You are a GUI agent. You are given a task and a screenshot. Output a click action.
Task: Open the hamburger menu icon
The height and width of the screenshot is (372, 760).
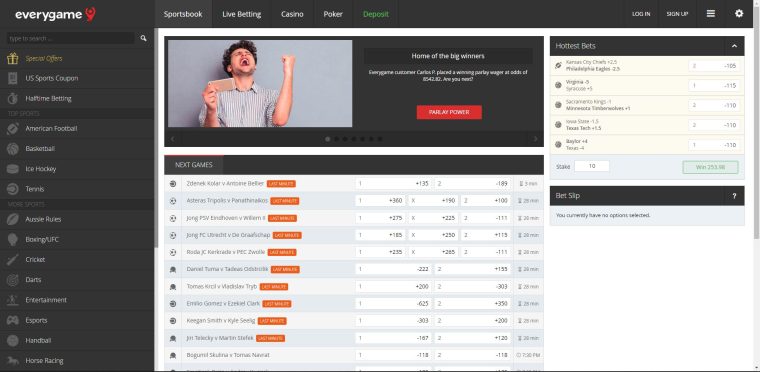coord(711,14)
